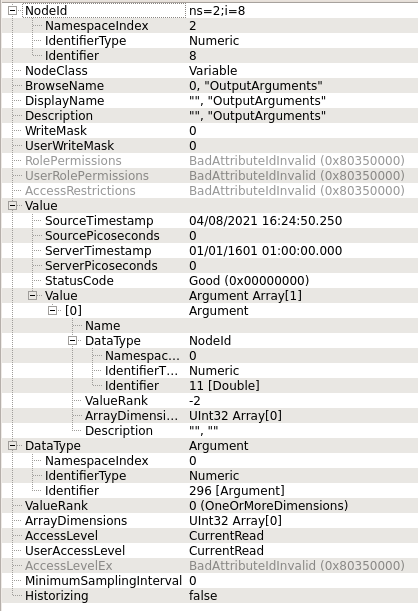This screenshot has height=611, width=418.
Task: Select the Name field under Argument
Action: click(210, 326)
